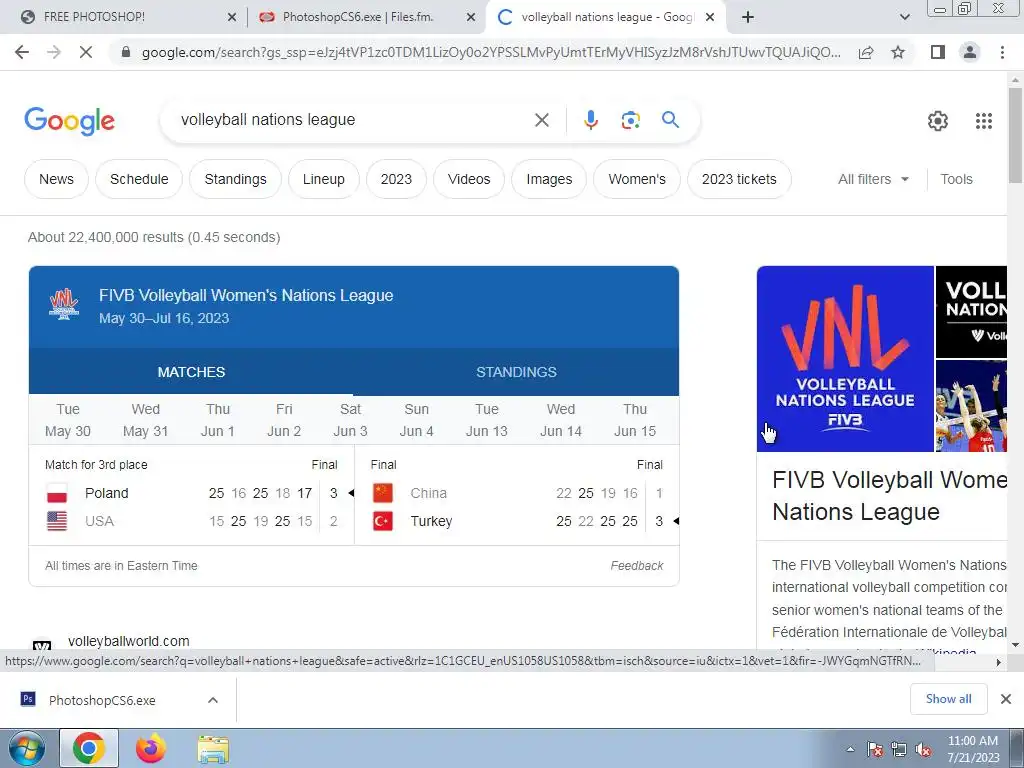
Task: Close the downloads bar
Action: click(x=1006, y=699)
